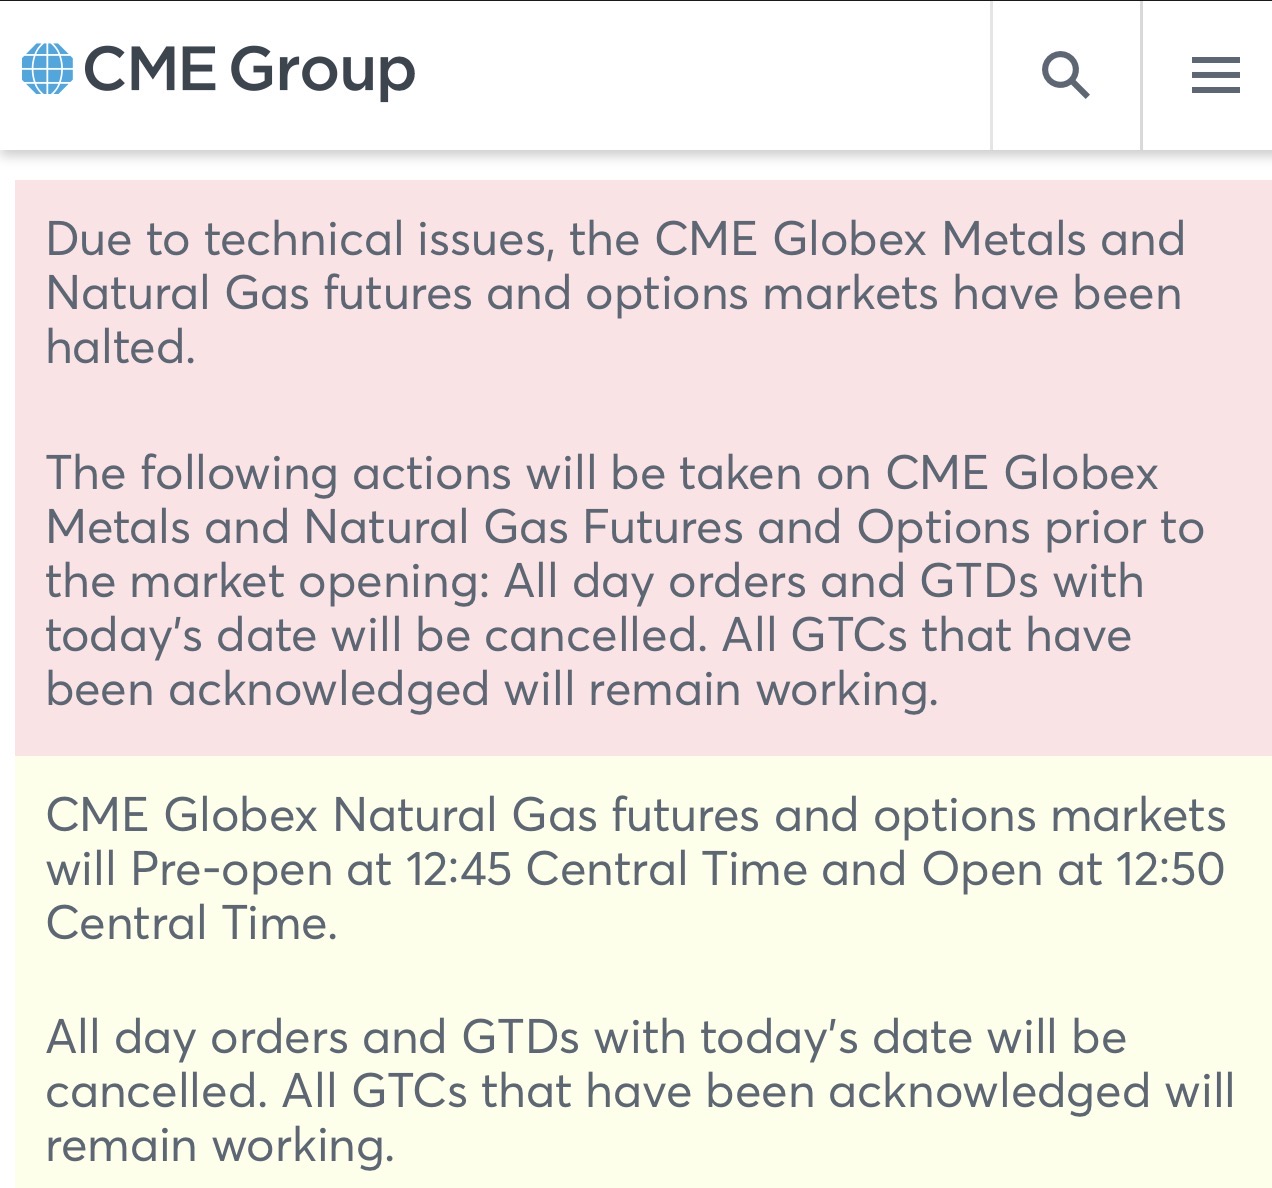Click "Pre-open at 12:45" text
This screenshot has height=1188, width=1272.
coord(322,869)
